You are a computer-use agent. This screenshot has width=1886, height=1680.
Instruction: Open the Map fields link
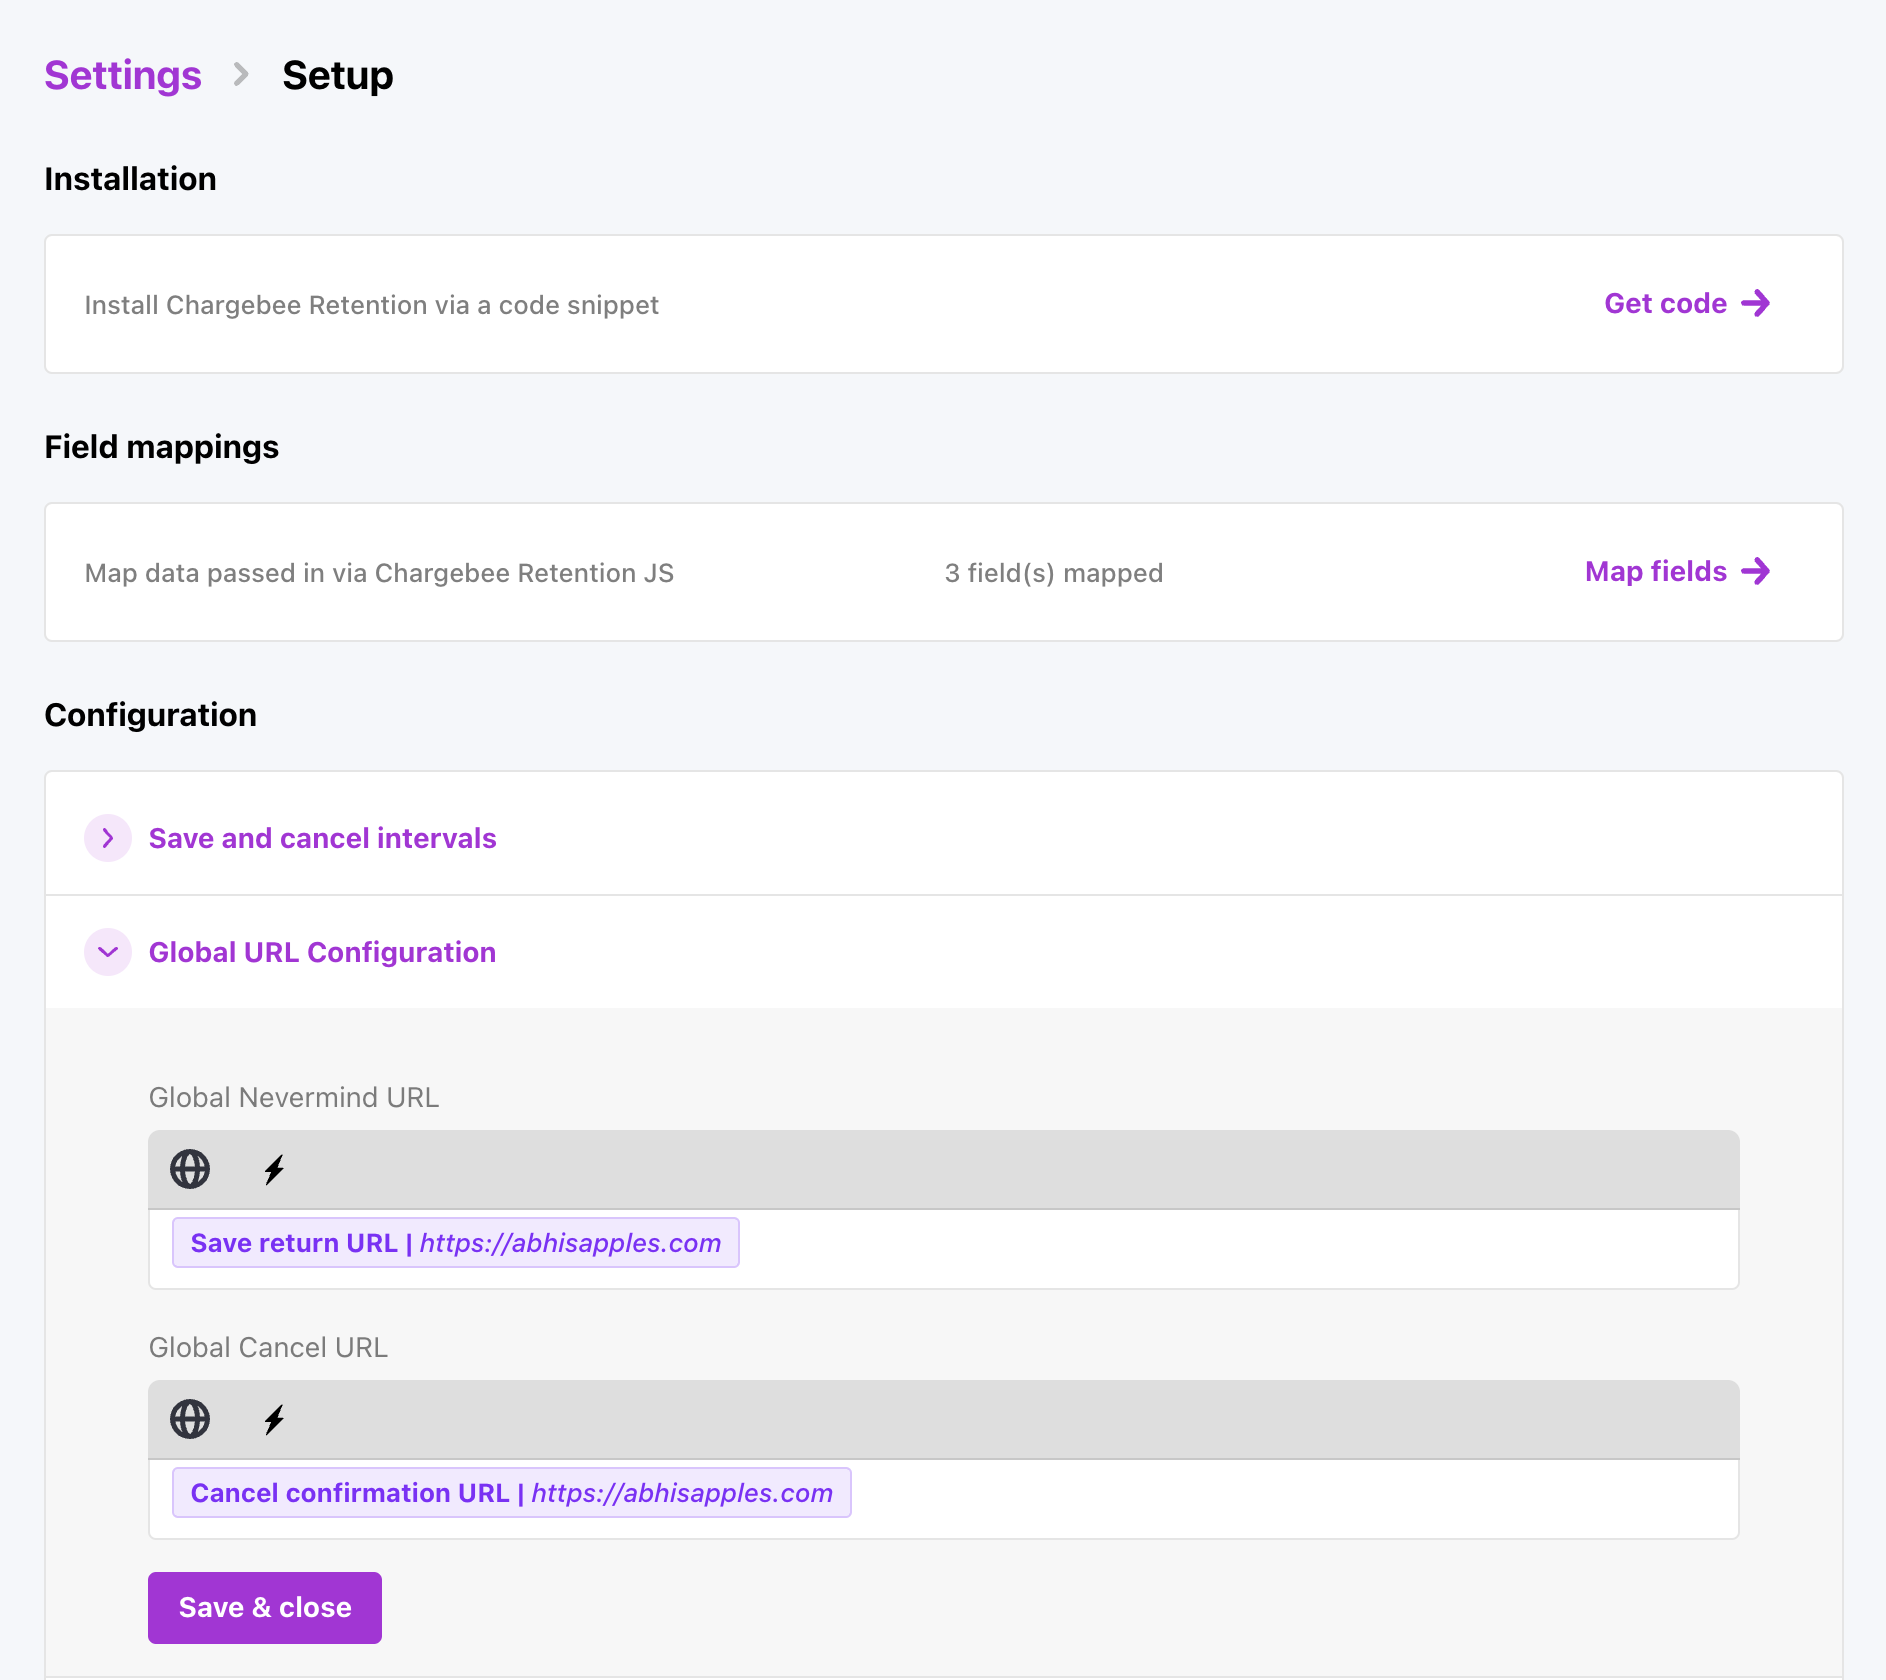[x=1655, y=572]
